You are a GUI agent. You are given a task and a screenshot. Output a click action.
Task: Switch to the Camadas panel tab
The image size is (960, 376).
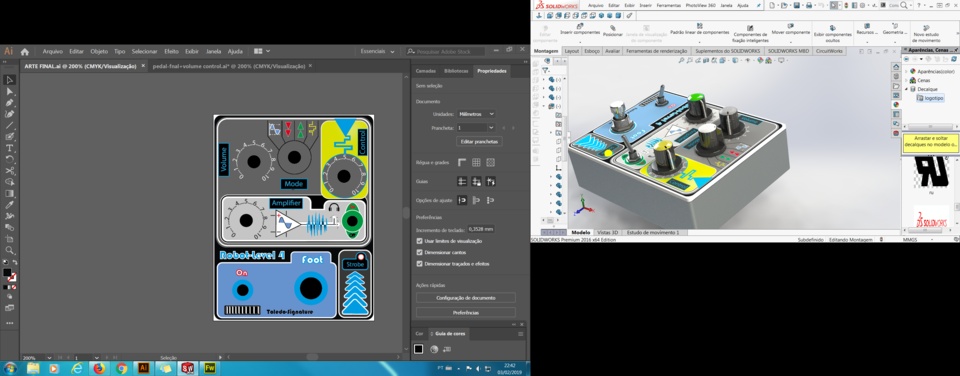coord(426,71)
